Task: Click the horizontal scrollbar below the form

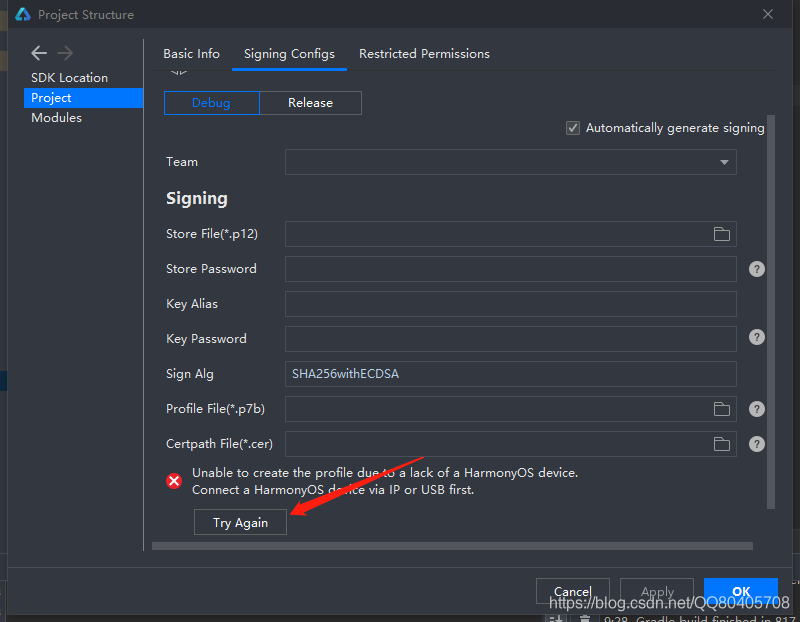Action: pos(452,546)
